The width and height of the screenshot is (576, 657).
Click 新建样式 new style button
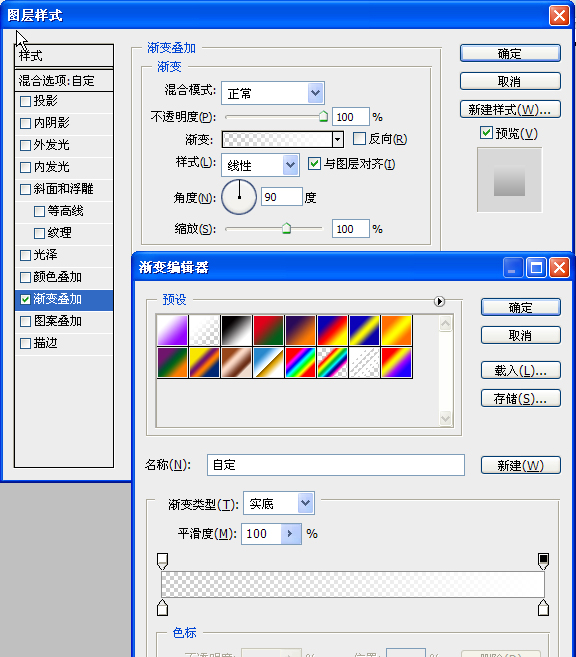point(510,109)
